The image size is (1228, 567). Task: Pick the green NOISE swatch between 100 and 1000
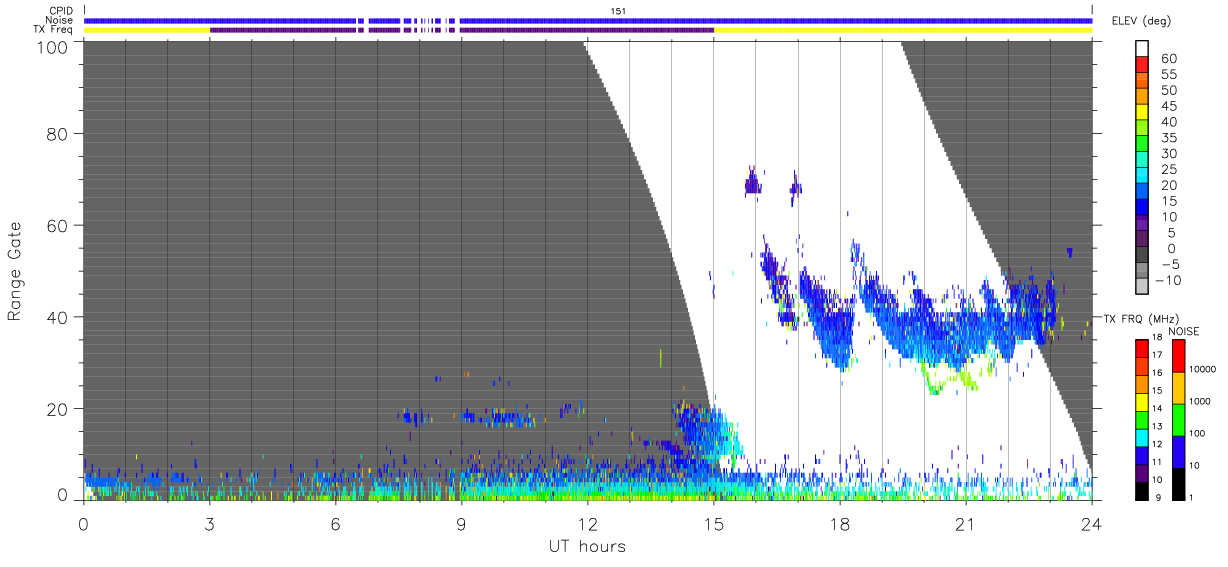tap(1178, 420)
